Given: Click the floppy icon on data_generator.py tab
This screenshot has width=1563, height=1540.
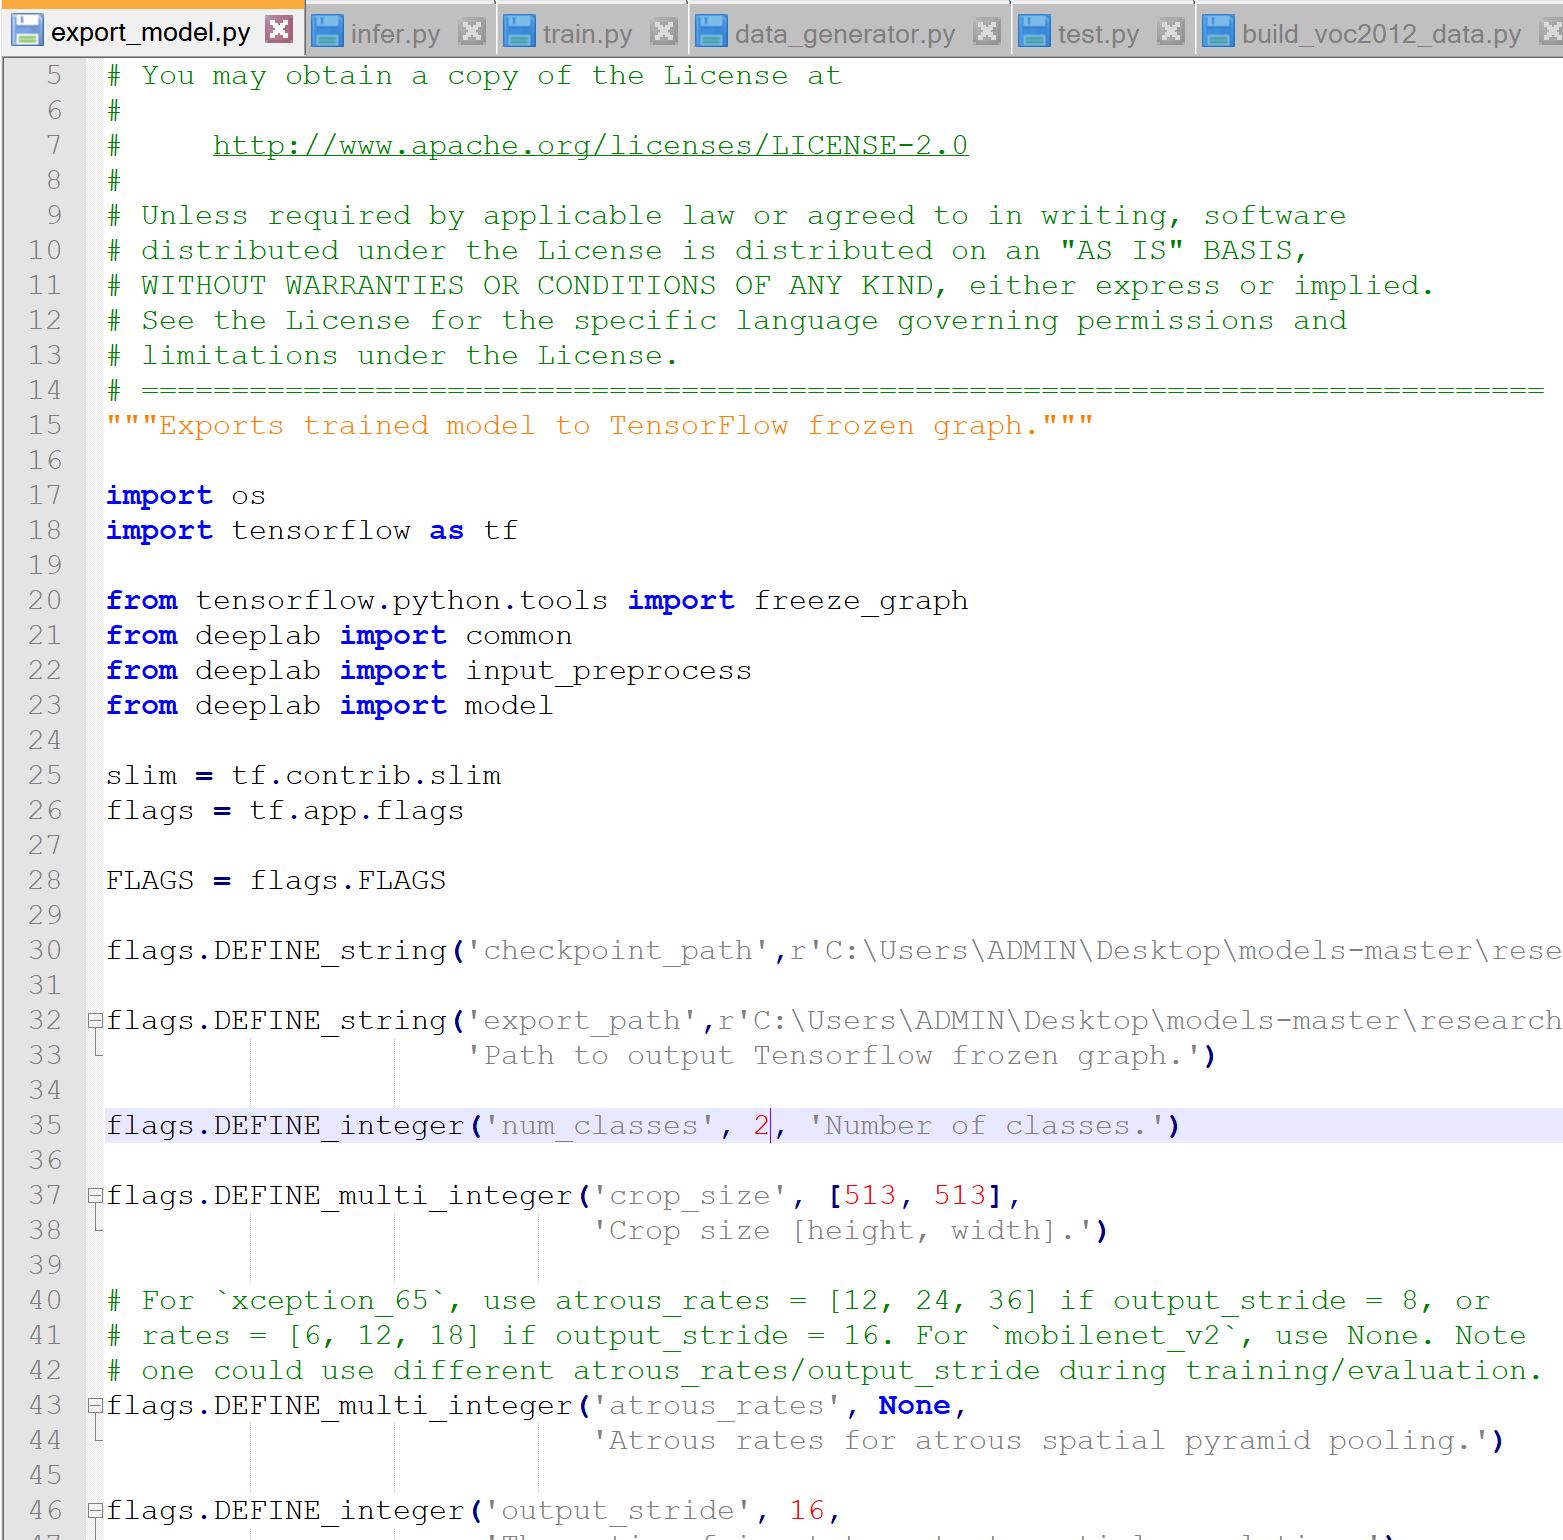Looking at the screenshot, I should point(712,31).
